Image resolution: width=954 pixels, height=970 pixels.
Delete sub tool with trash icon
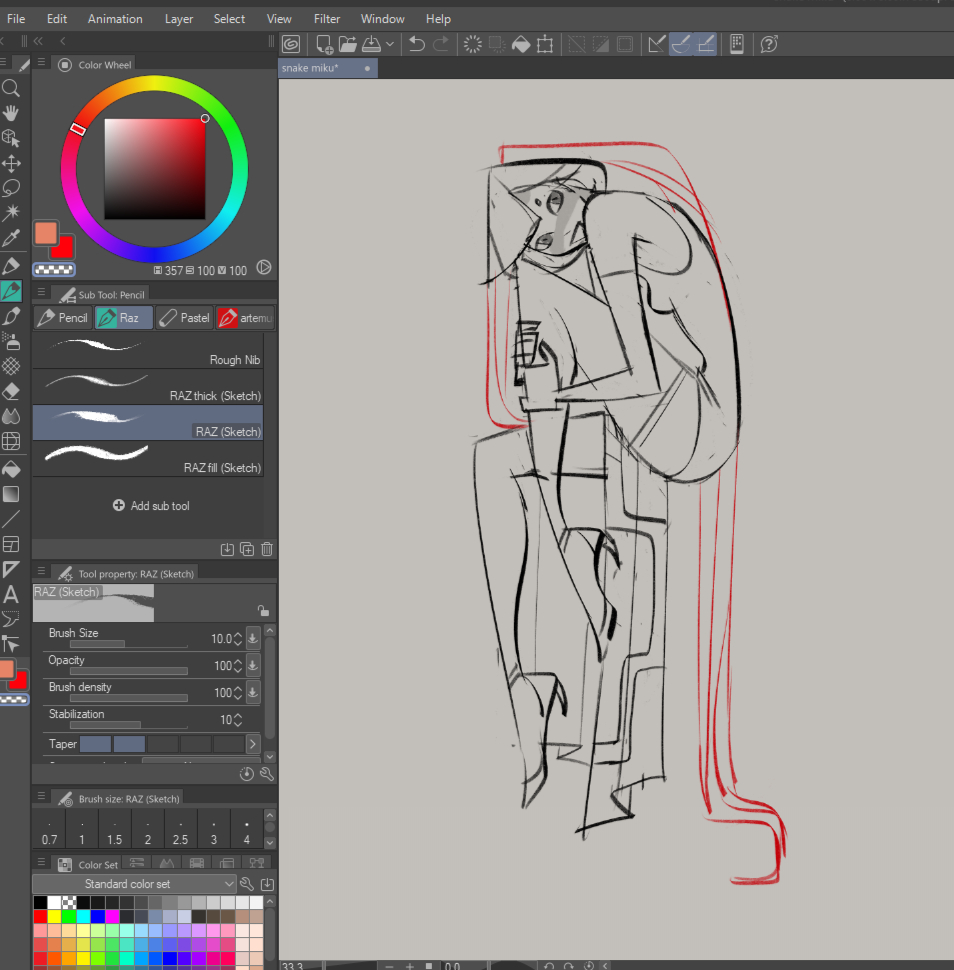tap(267, 549)
